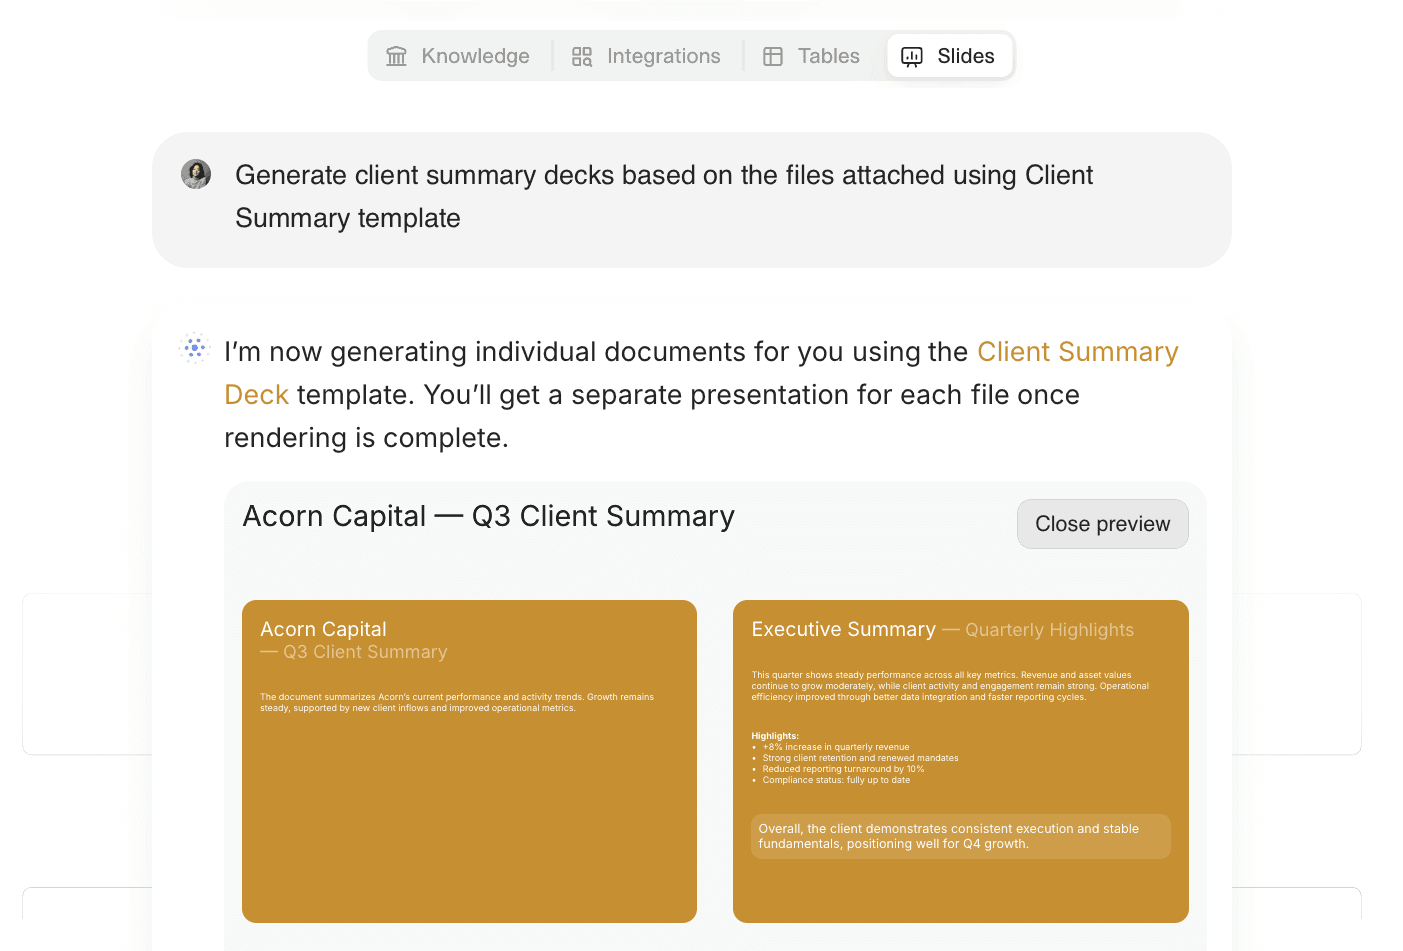Switch to the Integrations tab

[646, 56]
